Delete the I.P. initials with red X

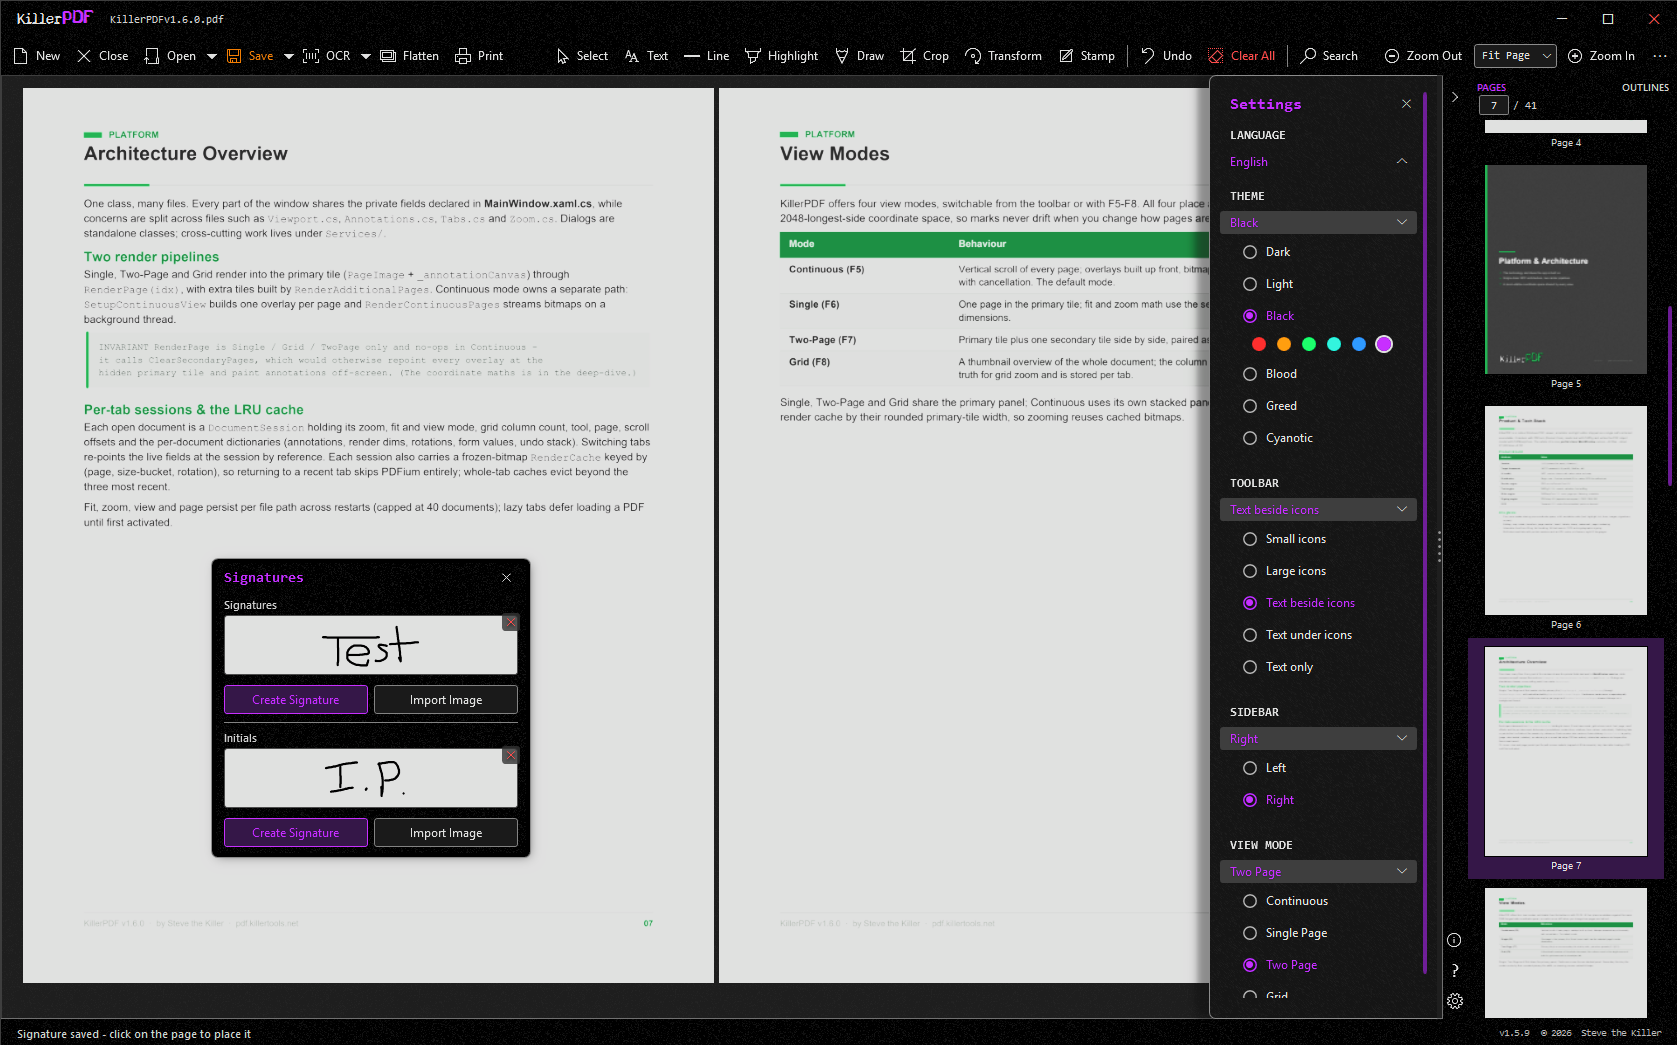(x=511, y=755)
